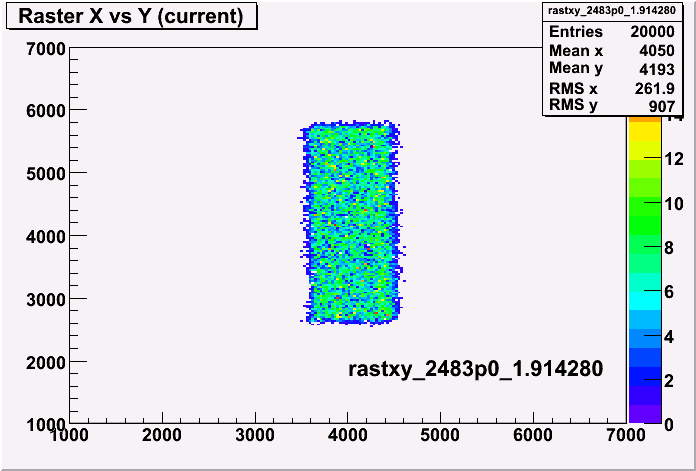Click the Y-axis label 2000
The height and width of the screenshot is (471, 696).
[x=46, y=362]
